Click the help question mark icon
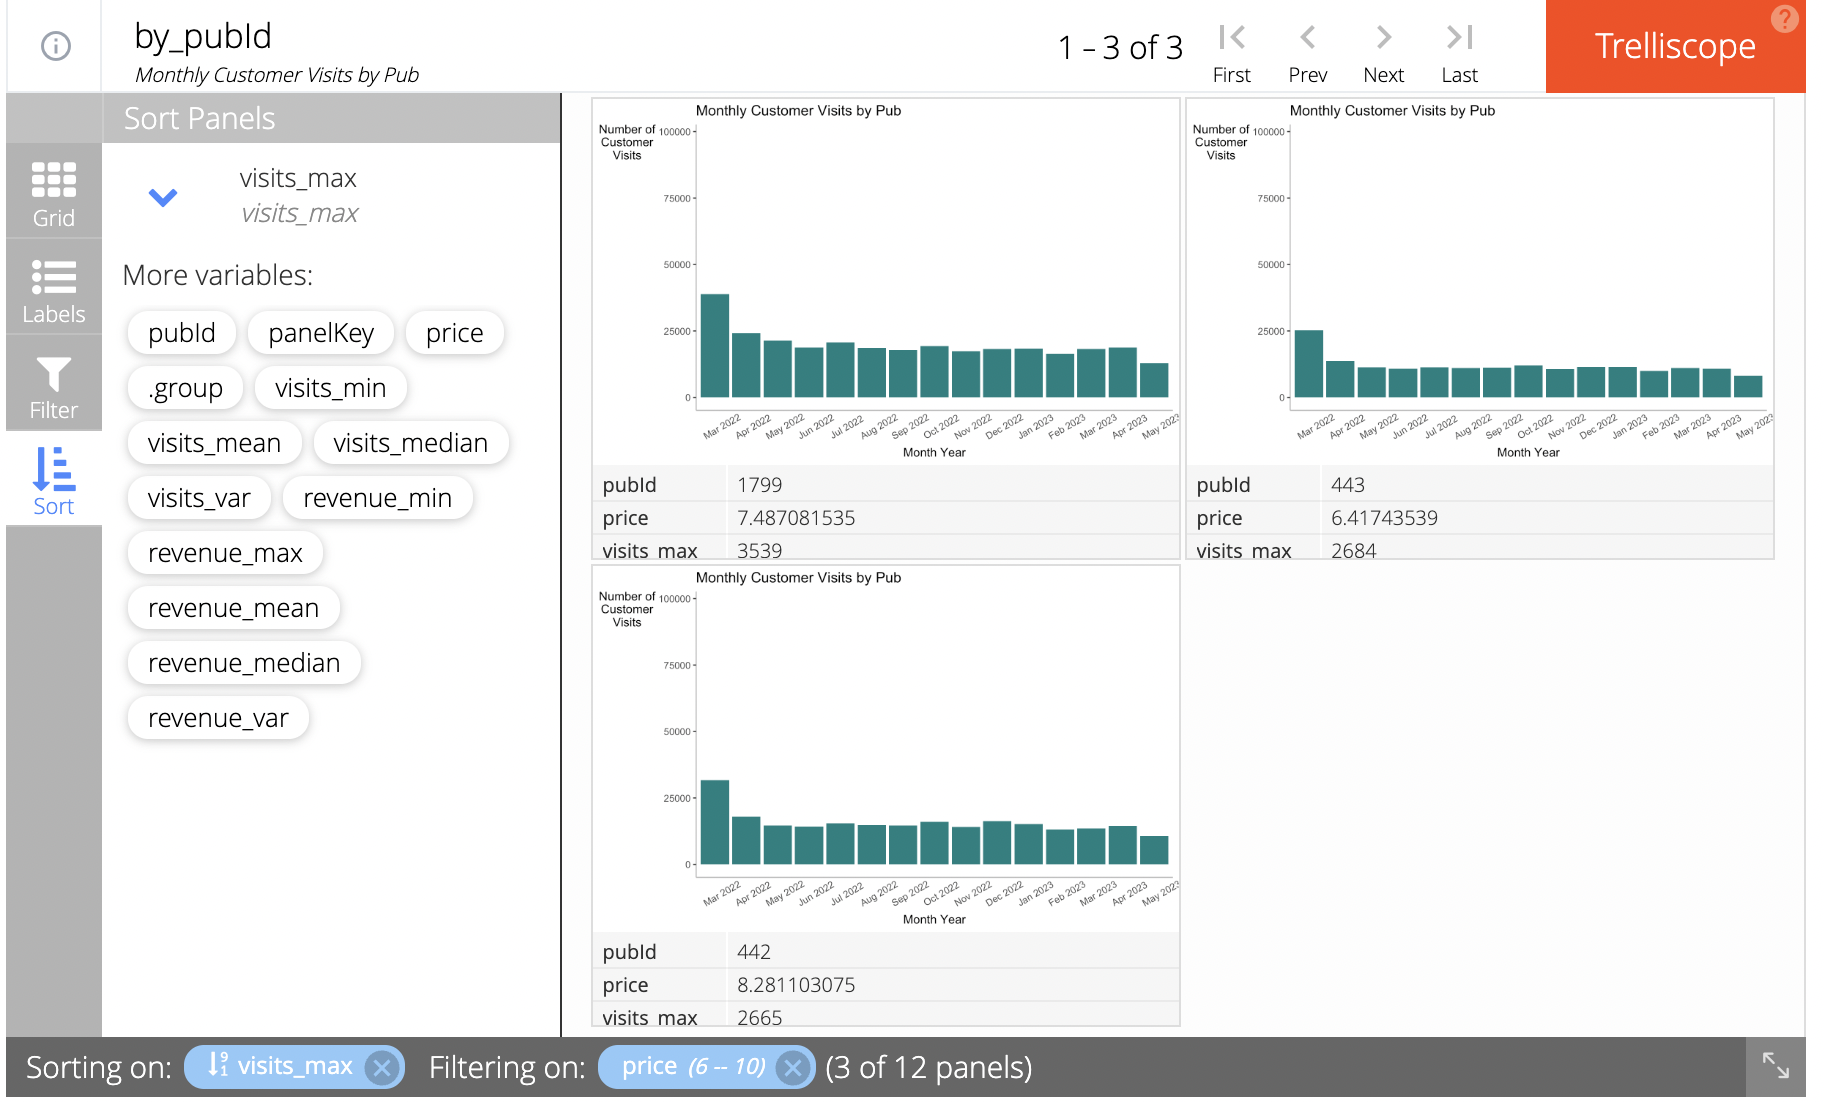 [x=1784, y=19]
